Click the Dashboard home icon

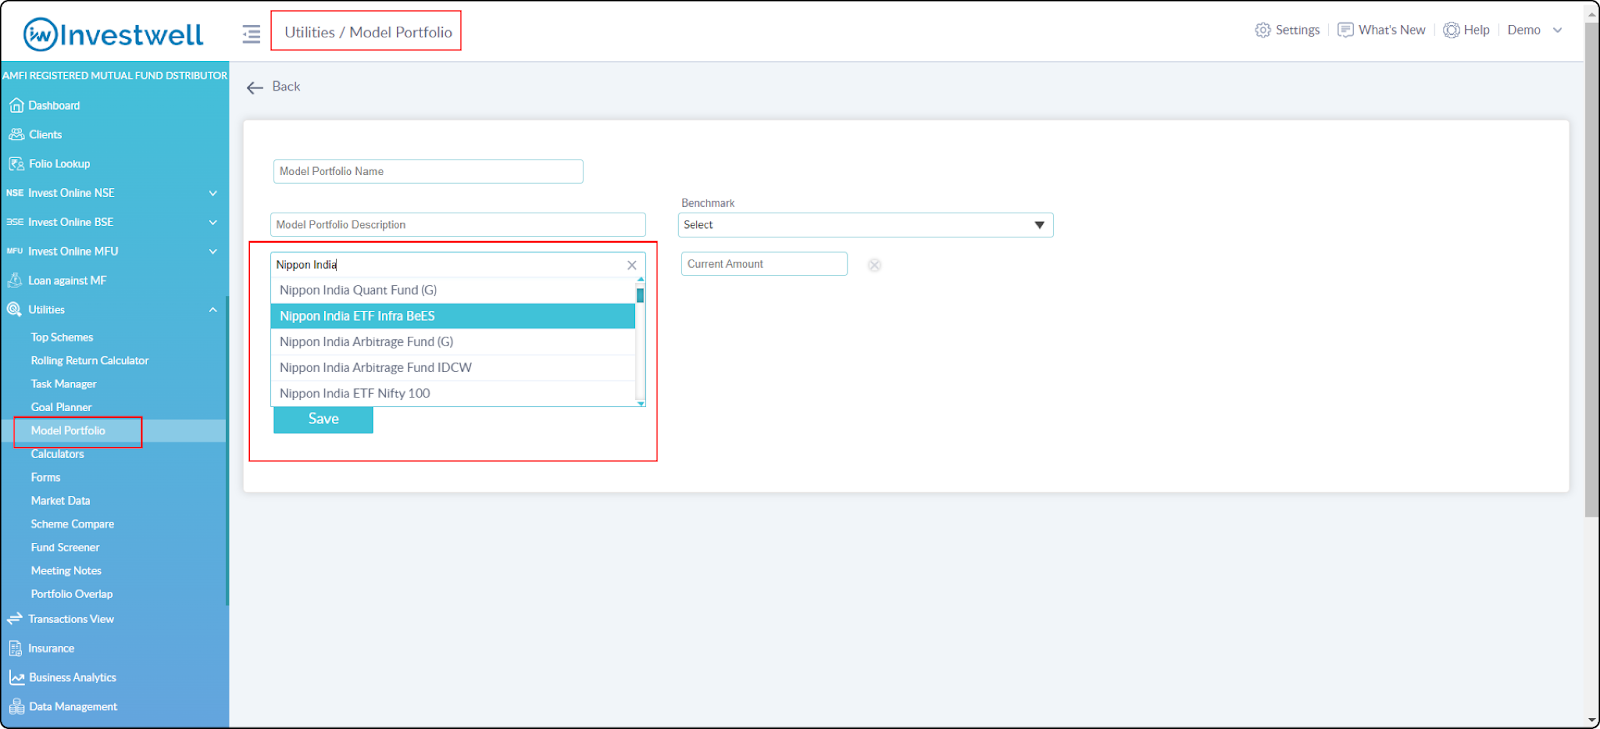click(x=16, y=105)
